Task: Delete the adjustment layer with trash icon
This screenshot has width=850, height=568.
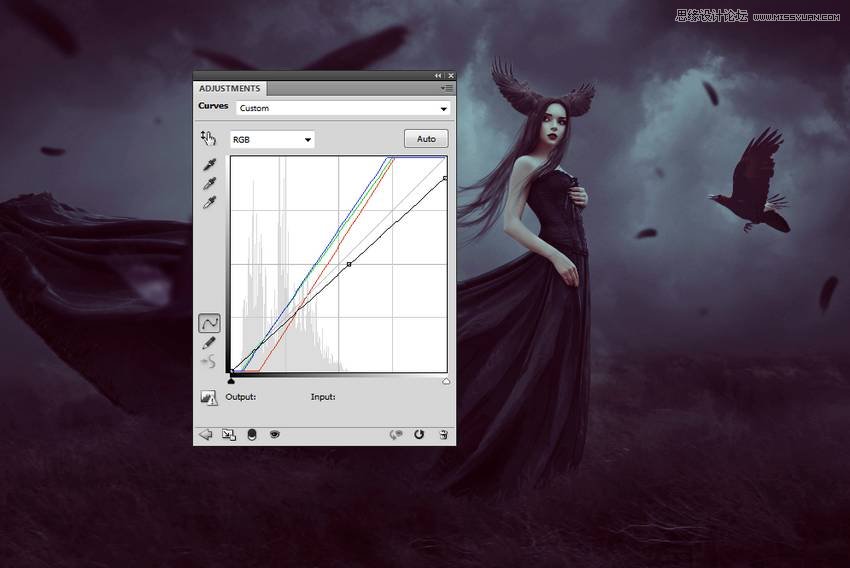Action: [x=442, y=435]
